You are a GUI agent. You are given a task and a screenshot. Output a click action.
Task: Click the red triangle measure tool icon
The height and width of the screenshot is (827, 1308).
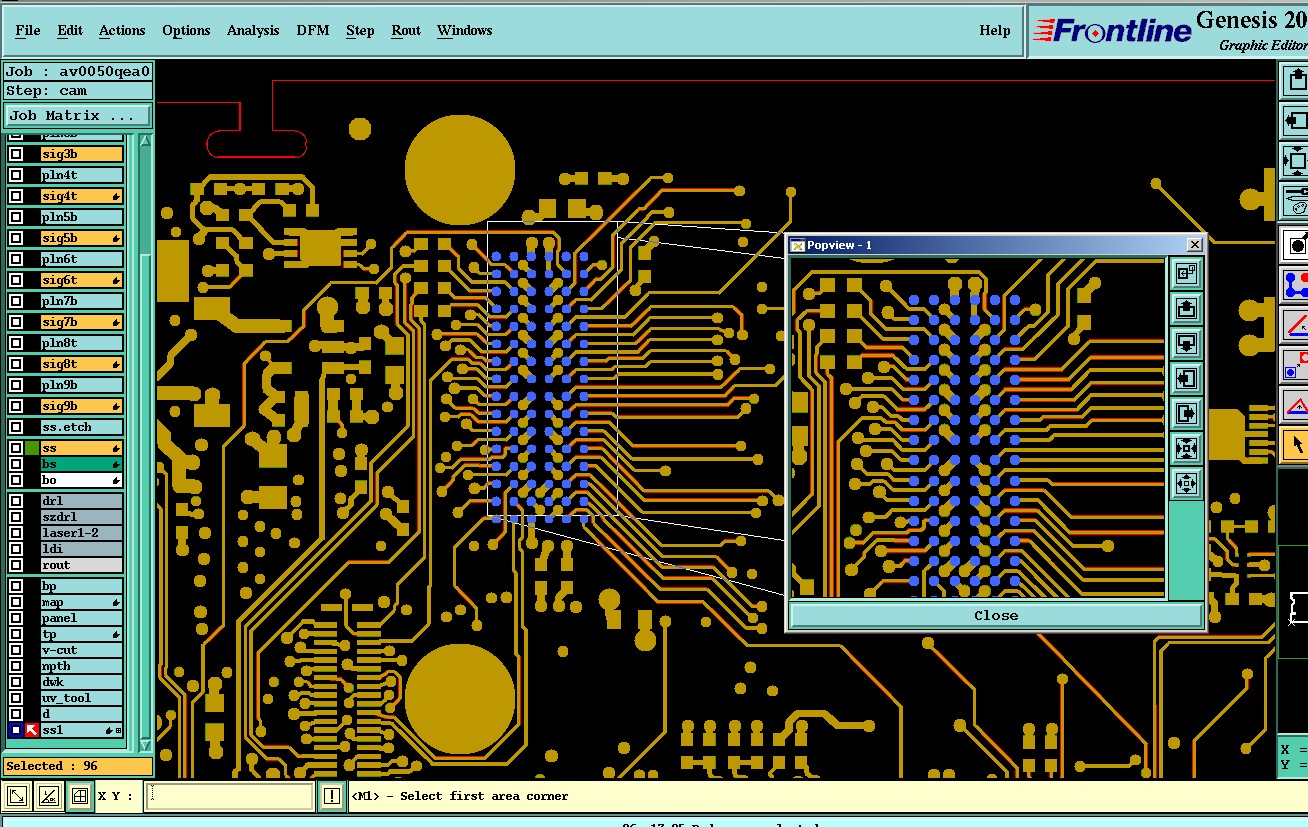(x=1296, y=405)
